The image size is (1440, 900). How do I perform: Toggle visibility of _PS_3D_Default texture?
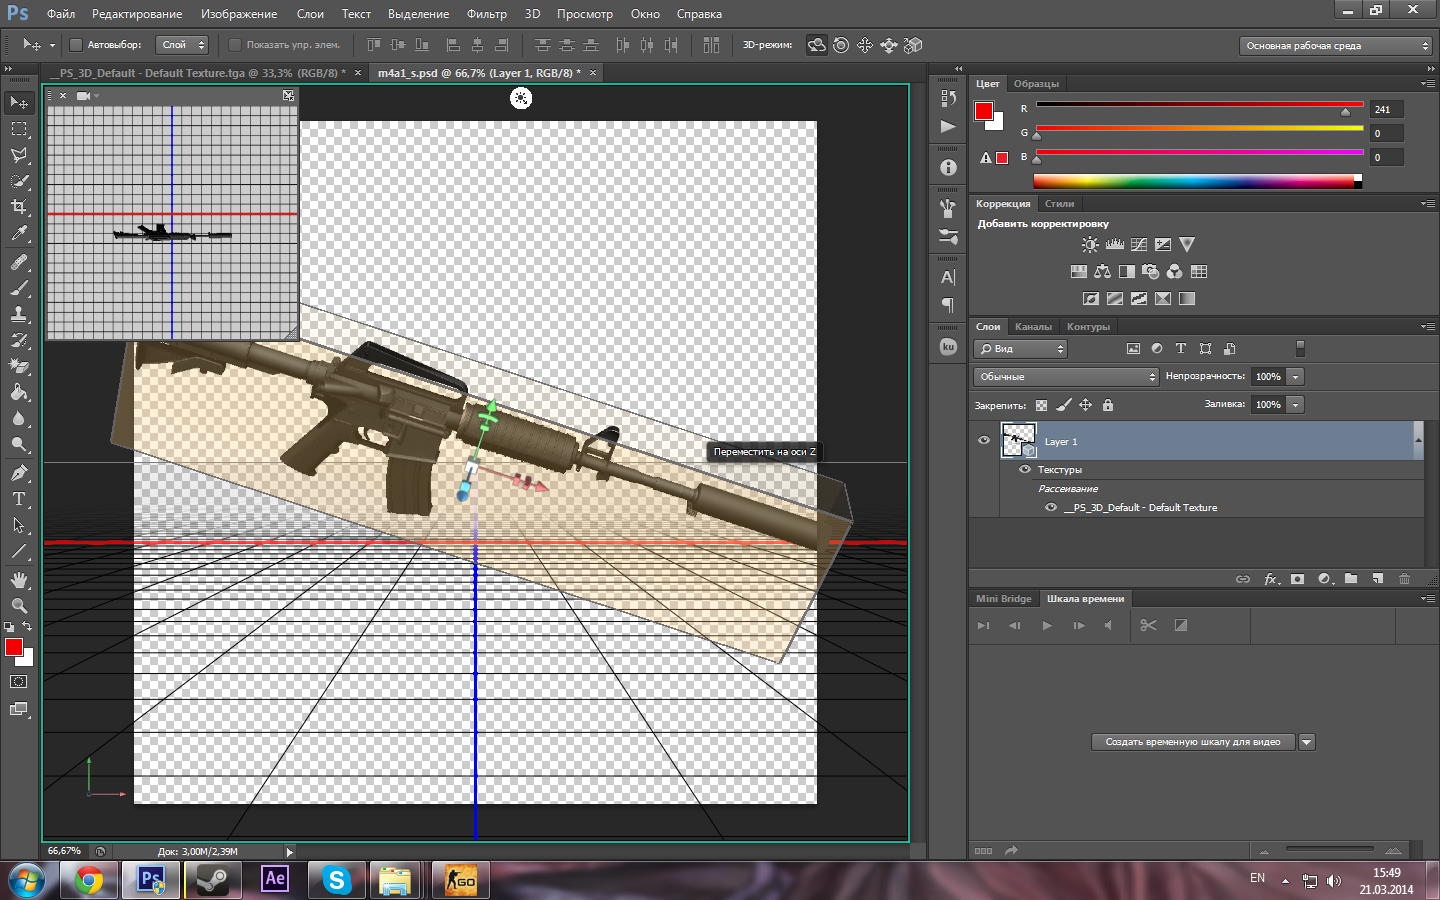point(1051,507)
